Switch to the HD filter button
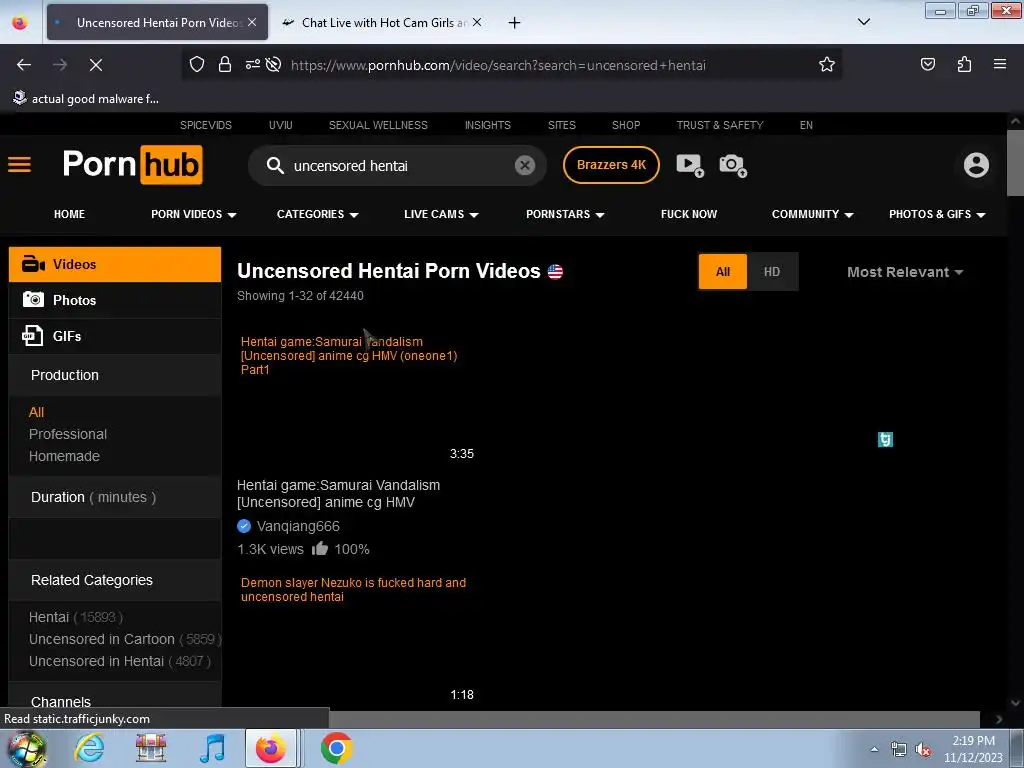The width and height of the screenshot is (1024, 768). pos(772,272)
